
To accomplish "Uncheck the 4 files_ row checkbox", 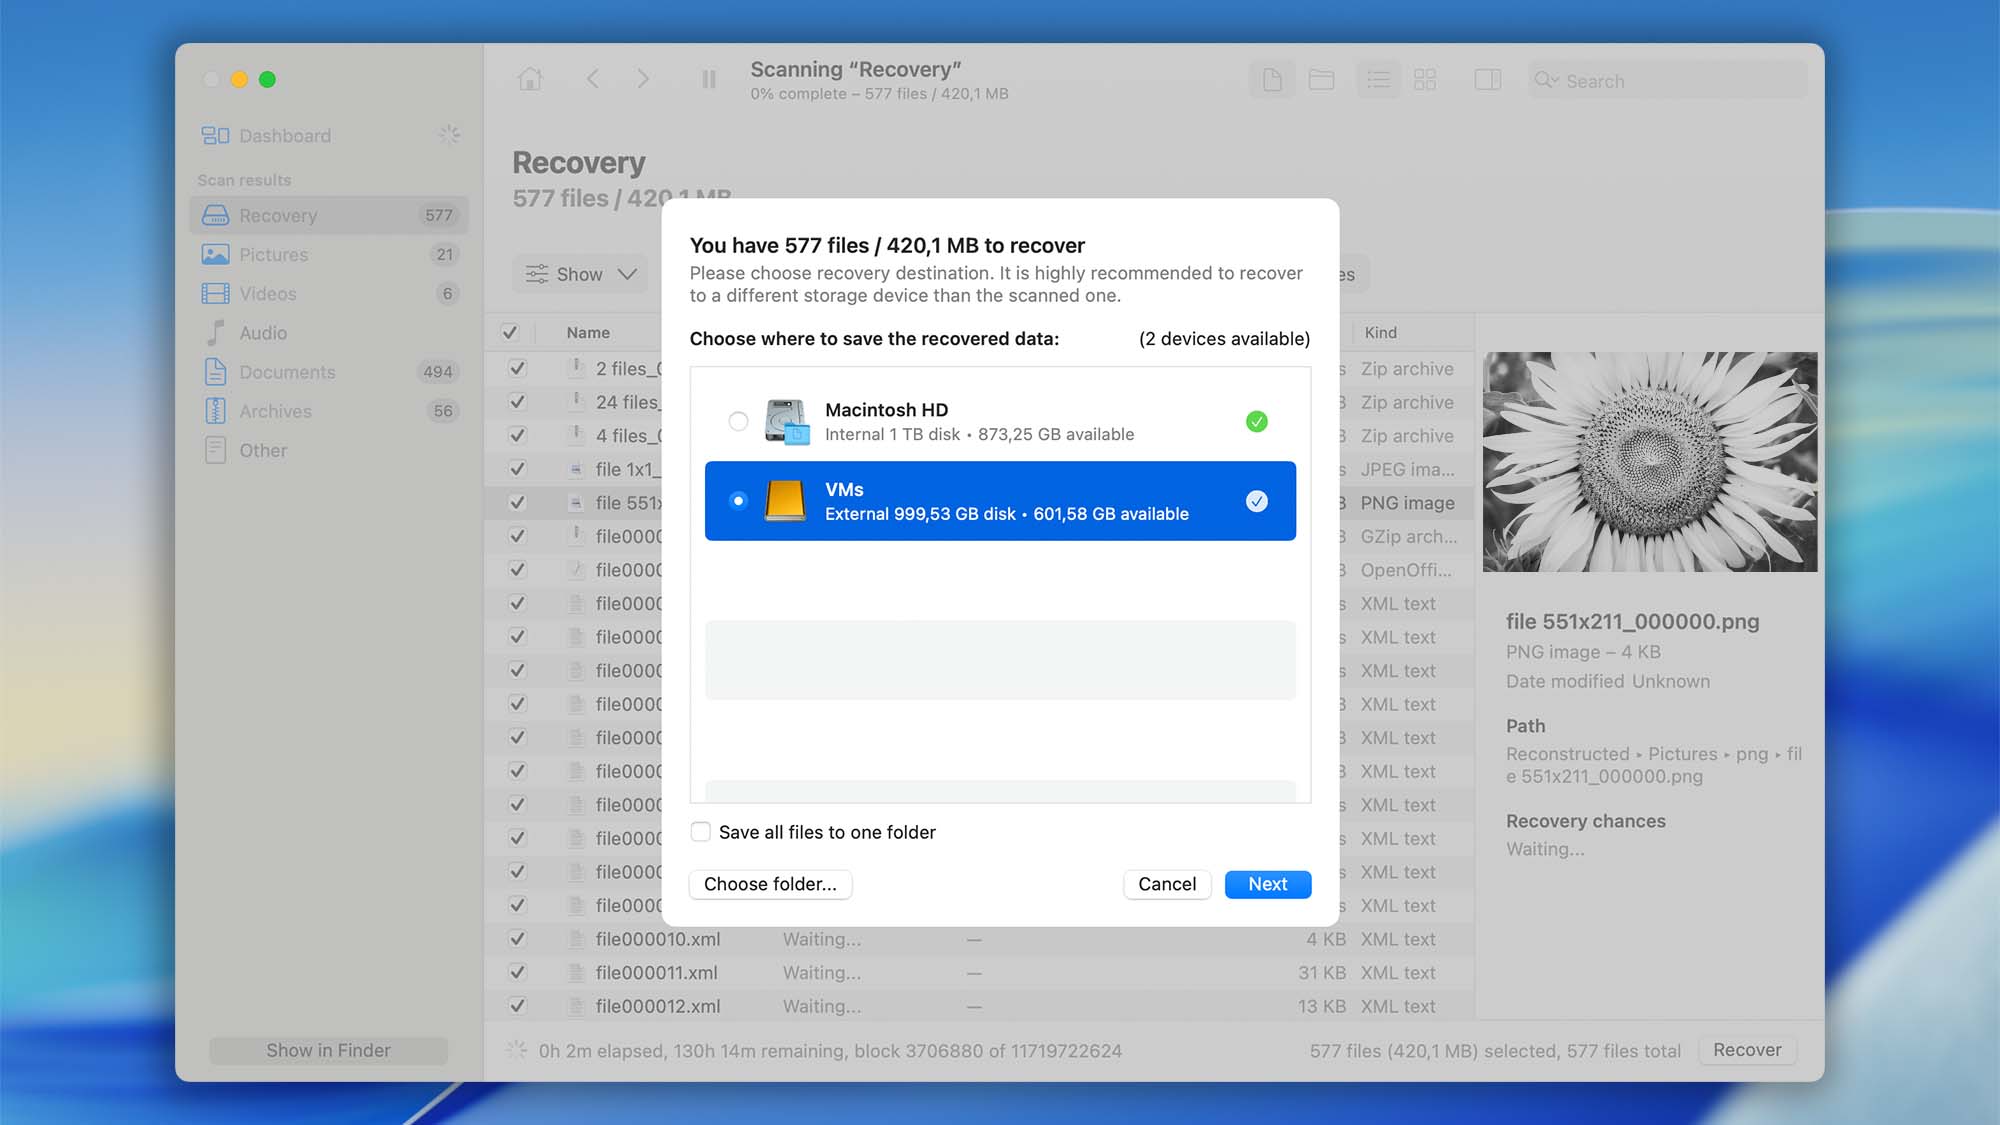I will (517, 435).
